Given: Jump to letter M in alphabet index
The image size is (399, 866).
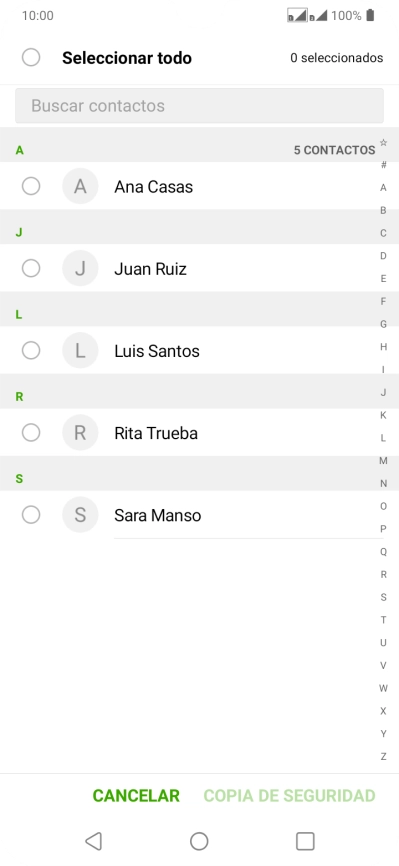Looking at the screenshot, I should pyautogui.click(x=384, y=461).
